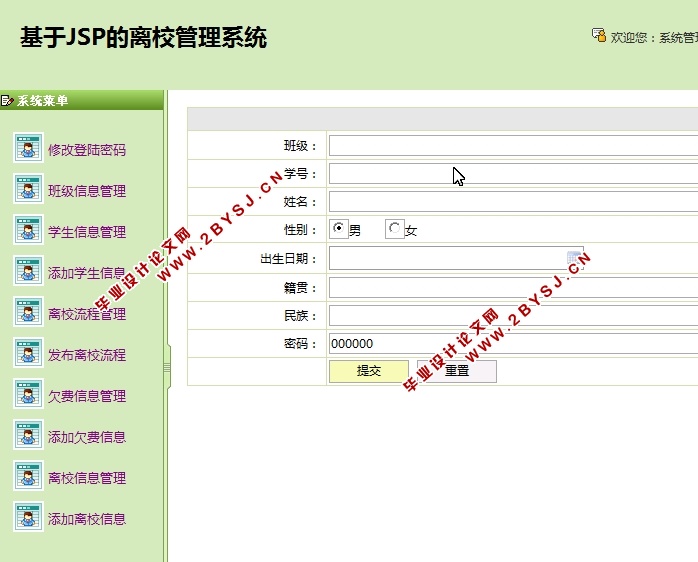The height and width of the screenshot is (562, 698).
Task: Open the calendar picker in 出生日期 field
Action: coord(574,258)
